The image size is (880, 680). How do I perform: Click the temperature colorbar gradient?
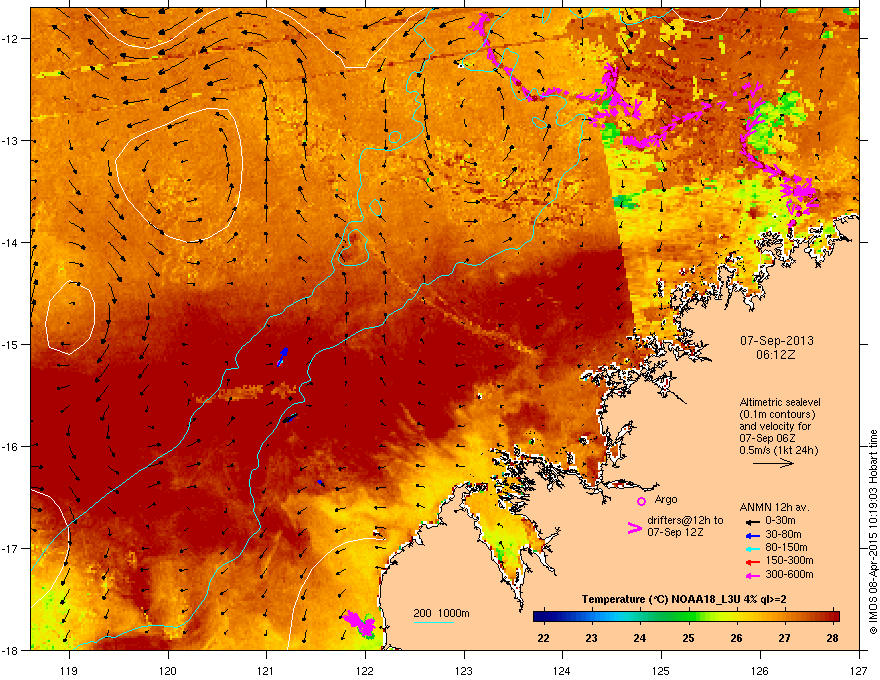[686, 617]
